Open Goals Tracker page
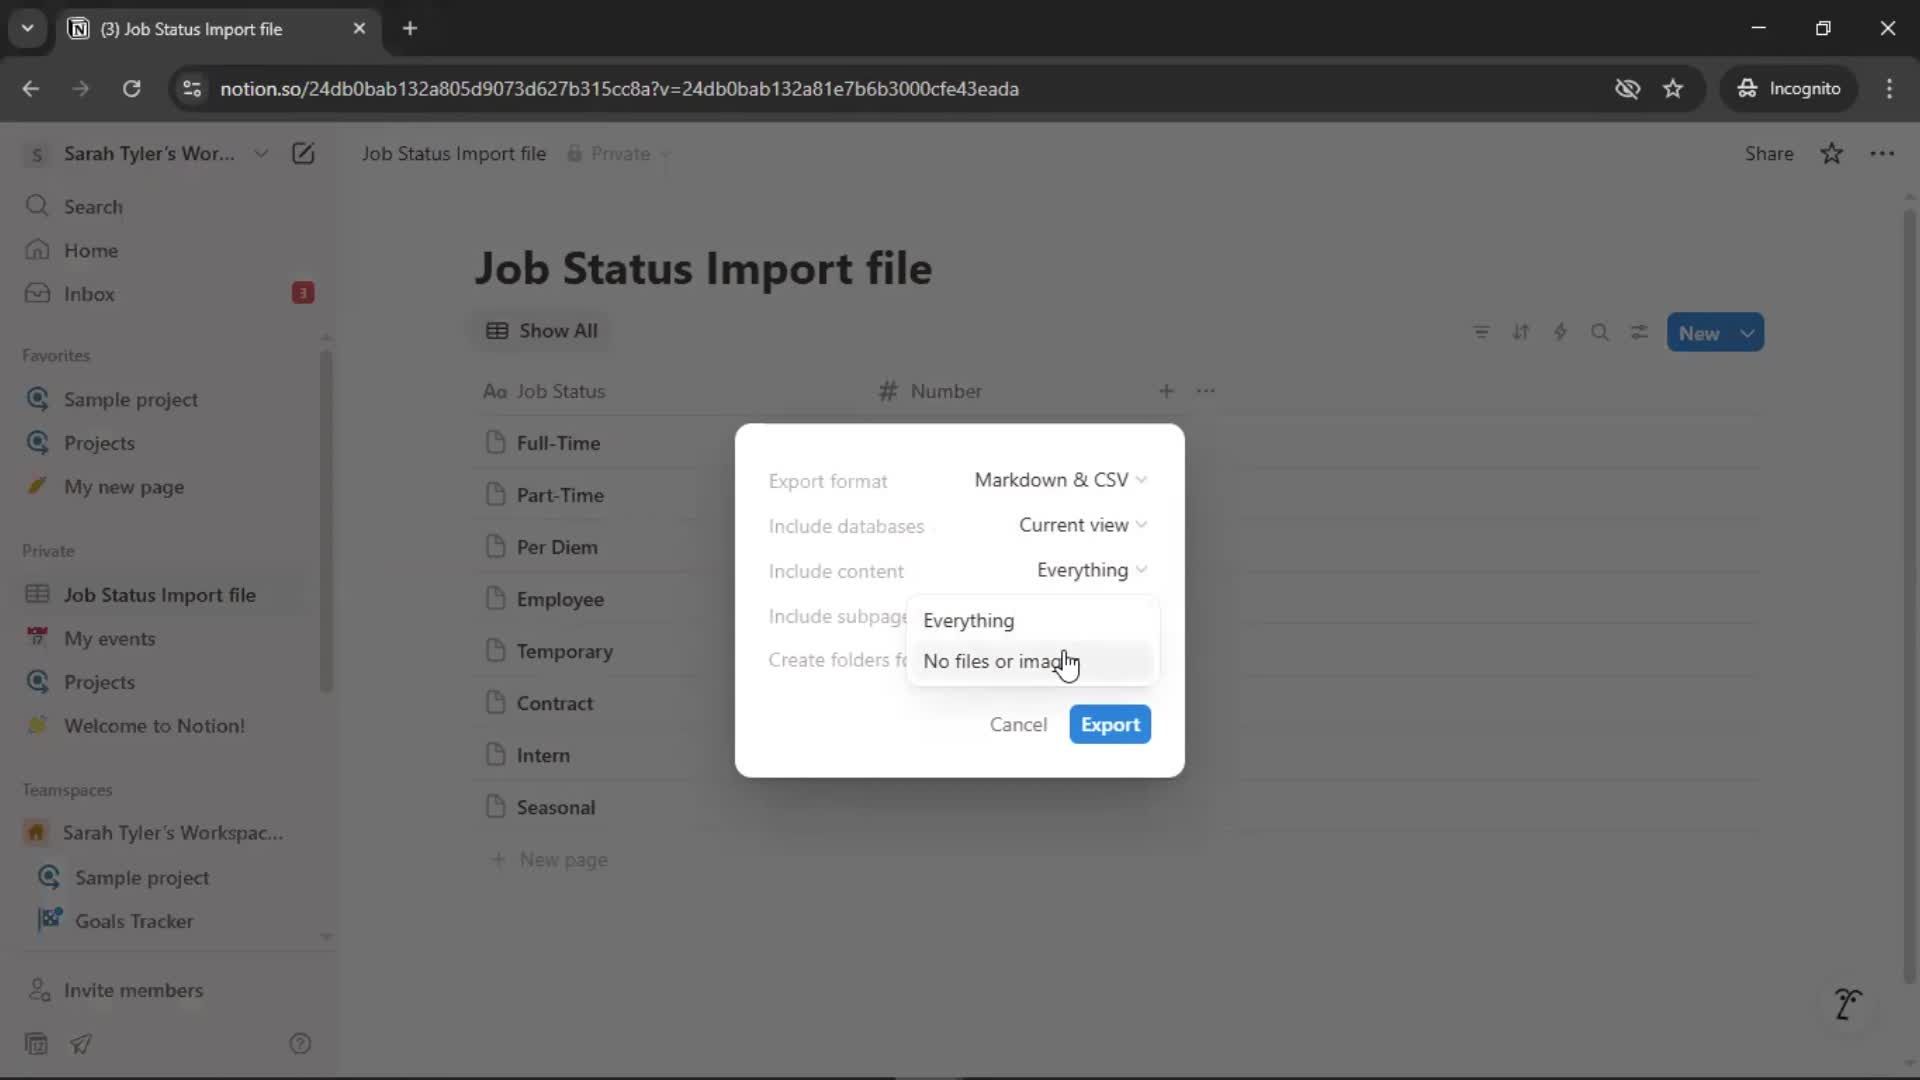 [x=170, y=921]
